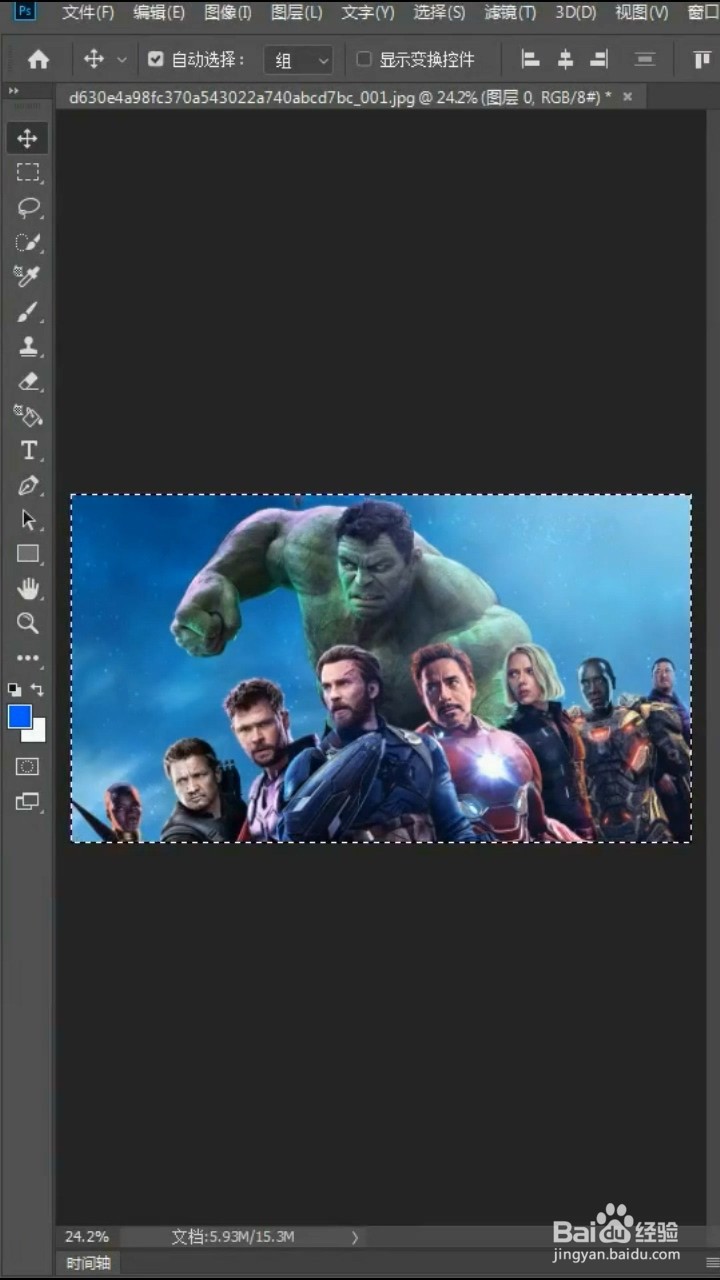The image size is (720, 1280).
Task: Select the Type tool
Action: click(x=27, y=451)
